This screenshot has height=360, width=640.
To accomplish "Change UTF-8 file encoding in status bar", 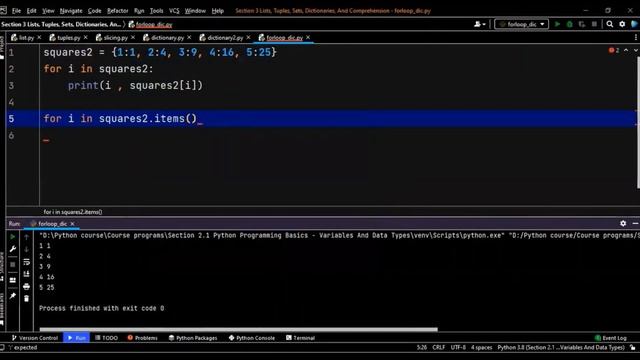I will [458, 347].
